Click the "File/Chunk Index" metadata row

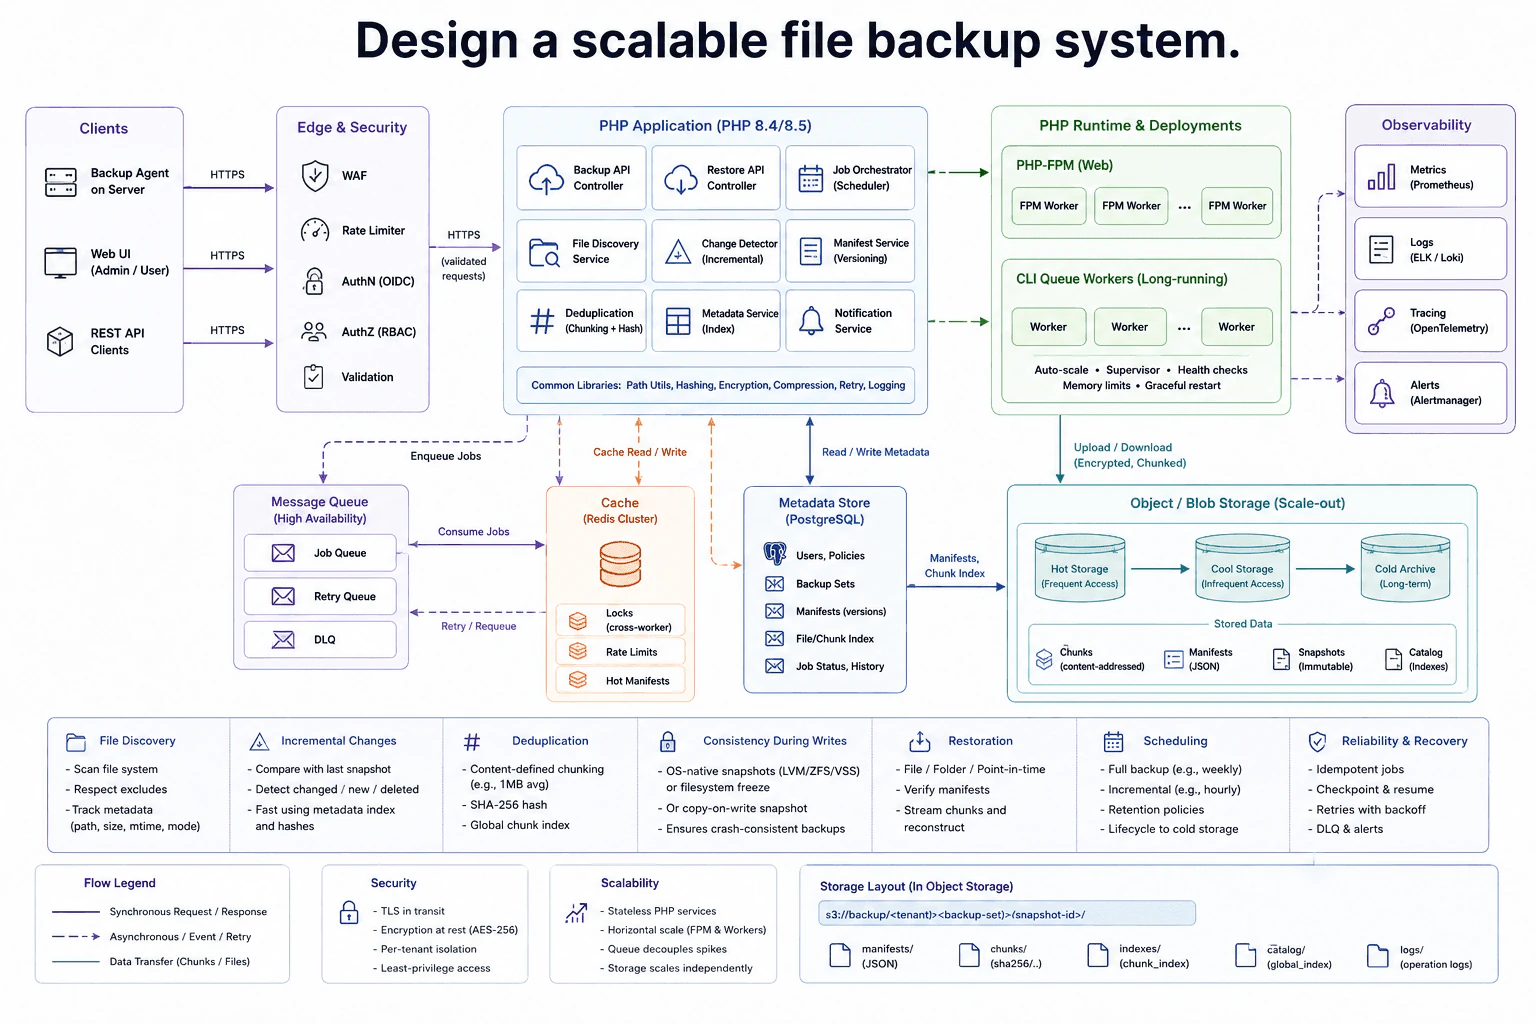tap(819, 639)
